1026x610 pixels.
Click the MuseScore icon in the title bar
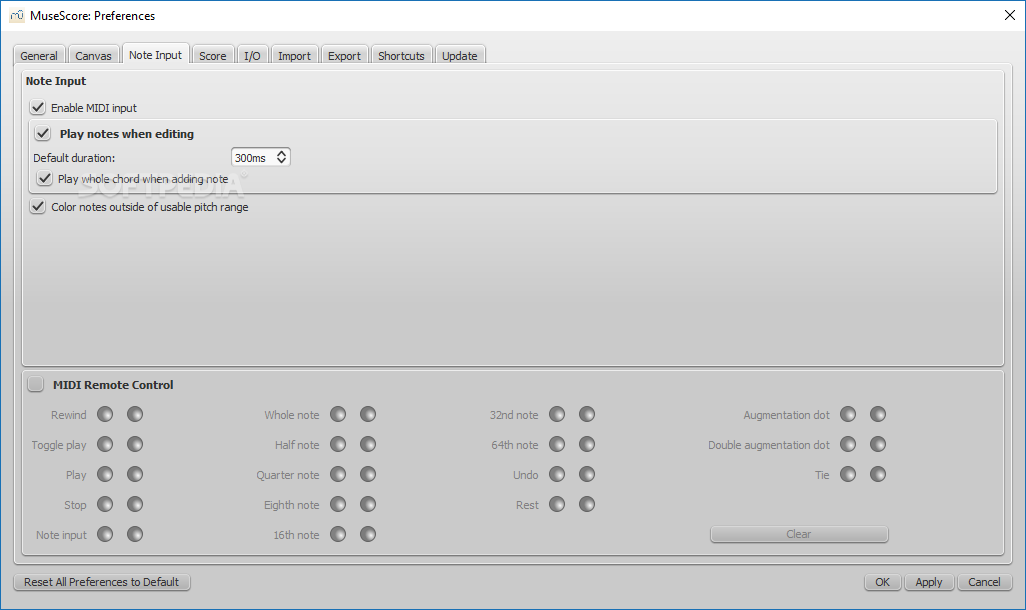[x=16, y=15]
